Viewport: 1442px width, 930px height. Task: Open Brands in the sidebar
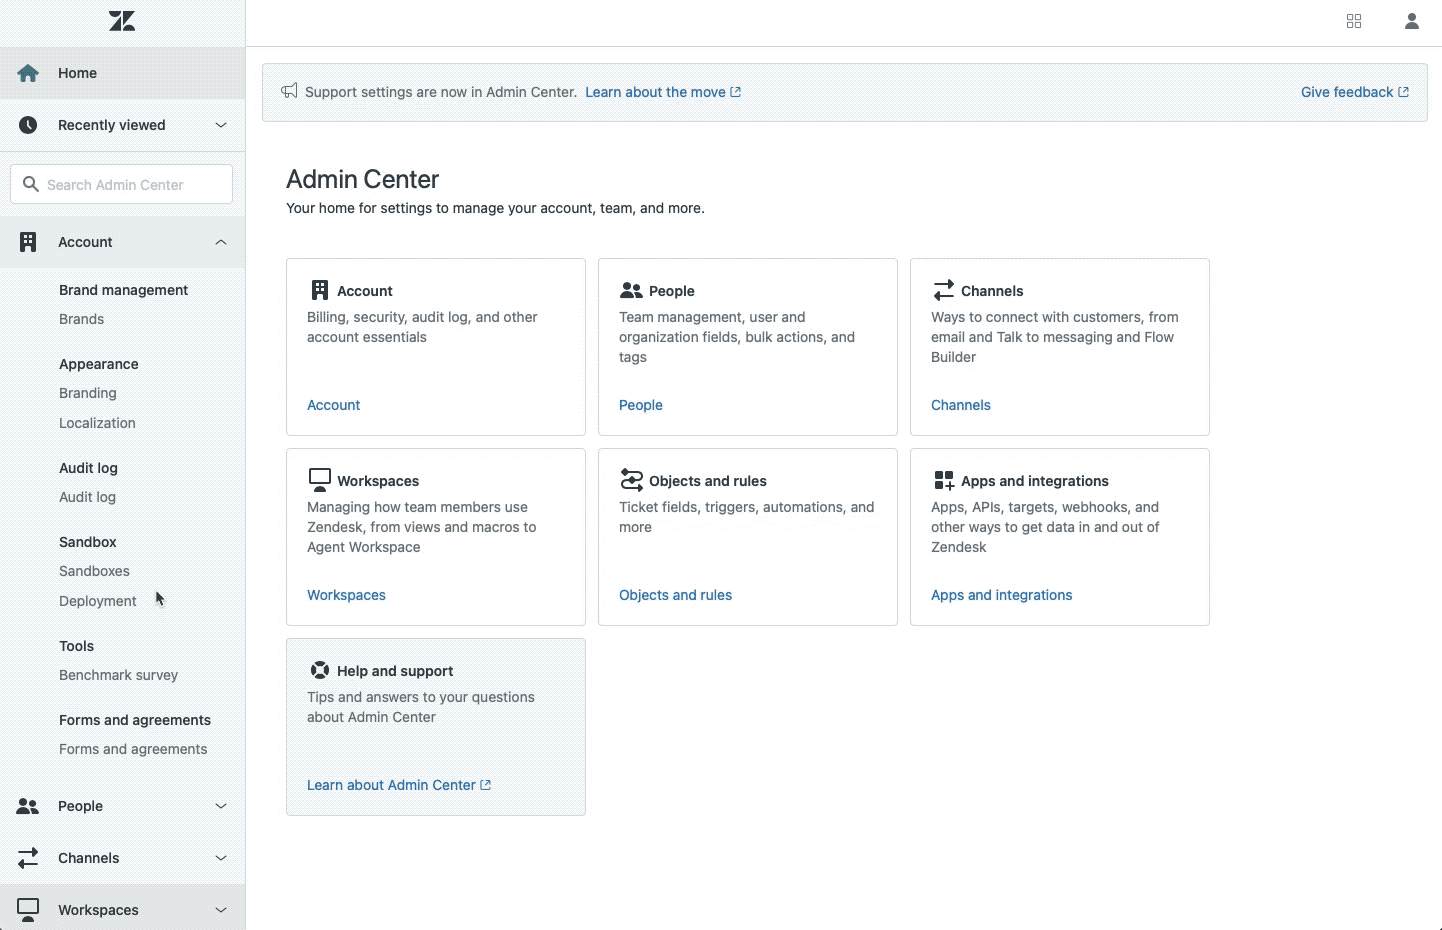tap(81, 319)
